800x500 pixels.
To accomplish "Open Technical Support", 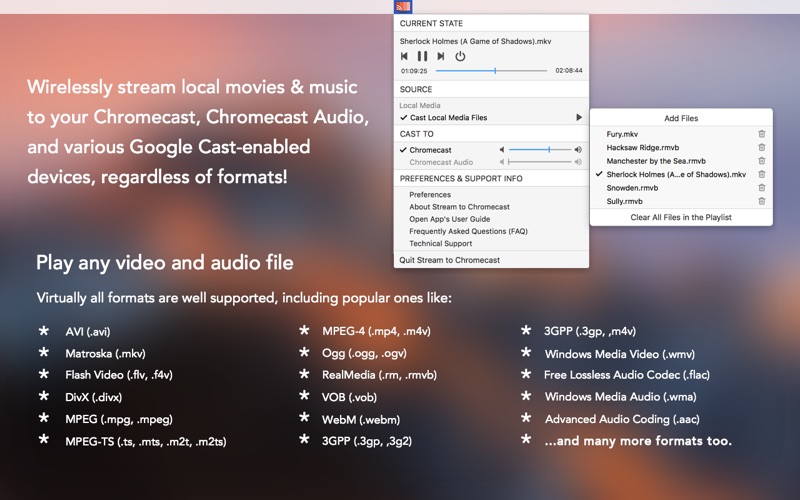I will 440,243.
